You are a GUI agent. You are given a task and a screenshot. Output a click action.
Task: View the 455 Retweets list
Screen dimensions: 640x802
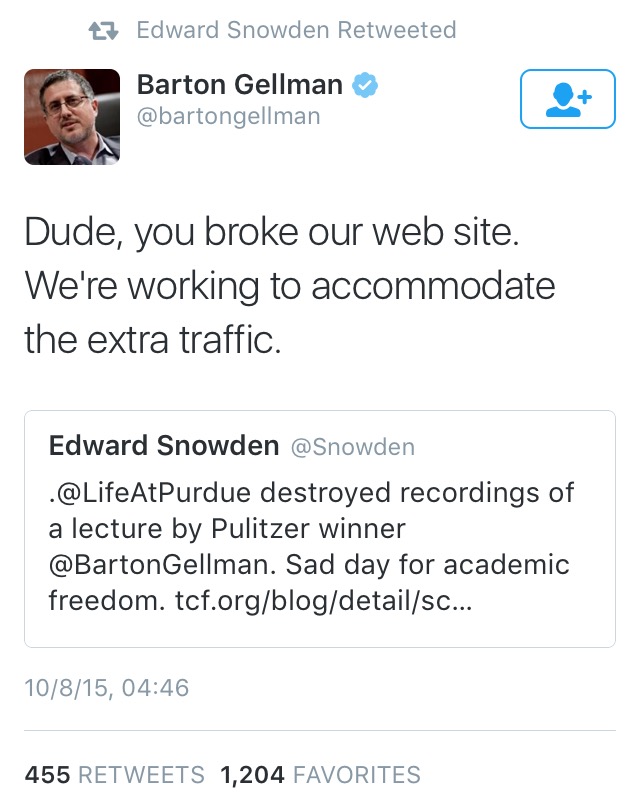114,775
